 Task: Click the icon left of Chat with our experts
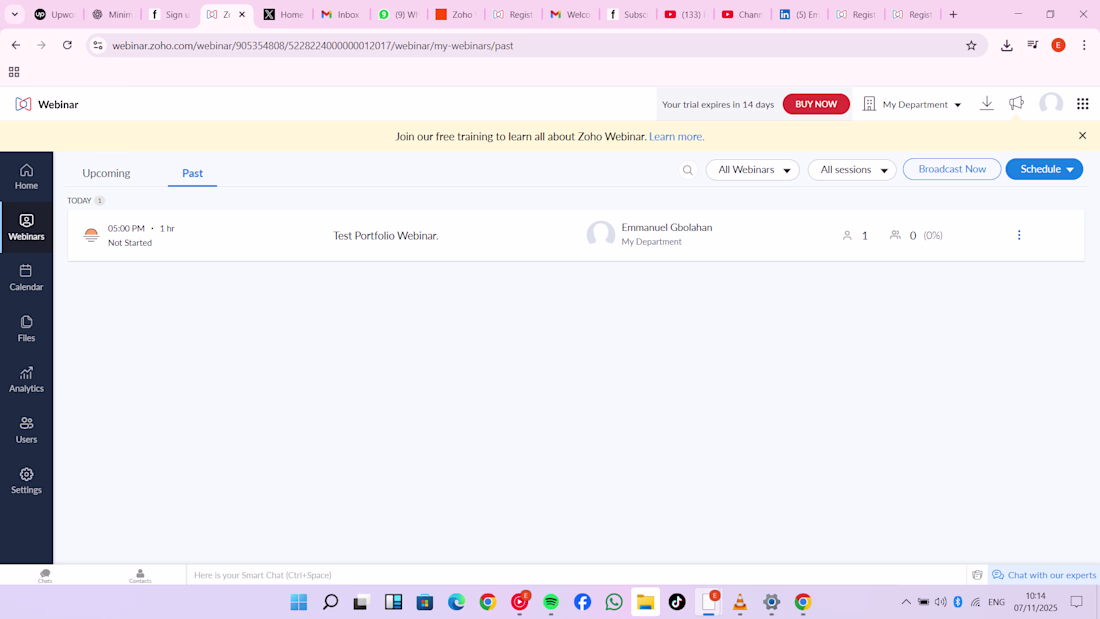point(977,575)
